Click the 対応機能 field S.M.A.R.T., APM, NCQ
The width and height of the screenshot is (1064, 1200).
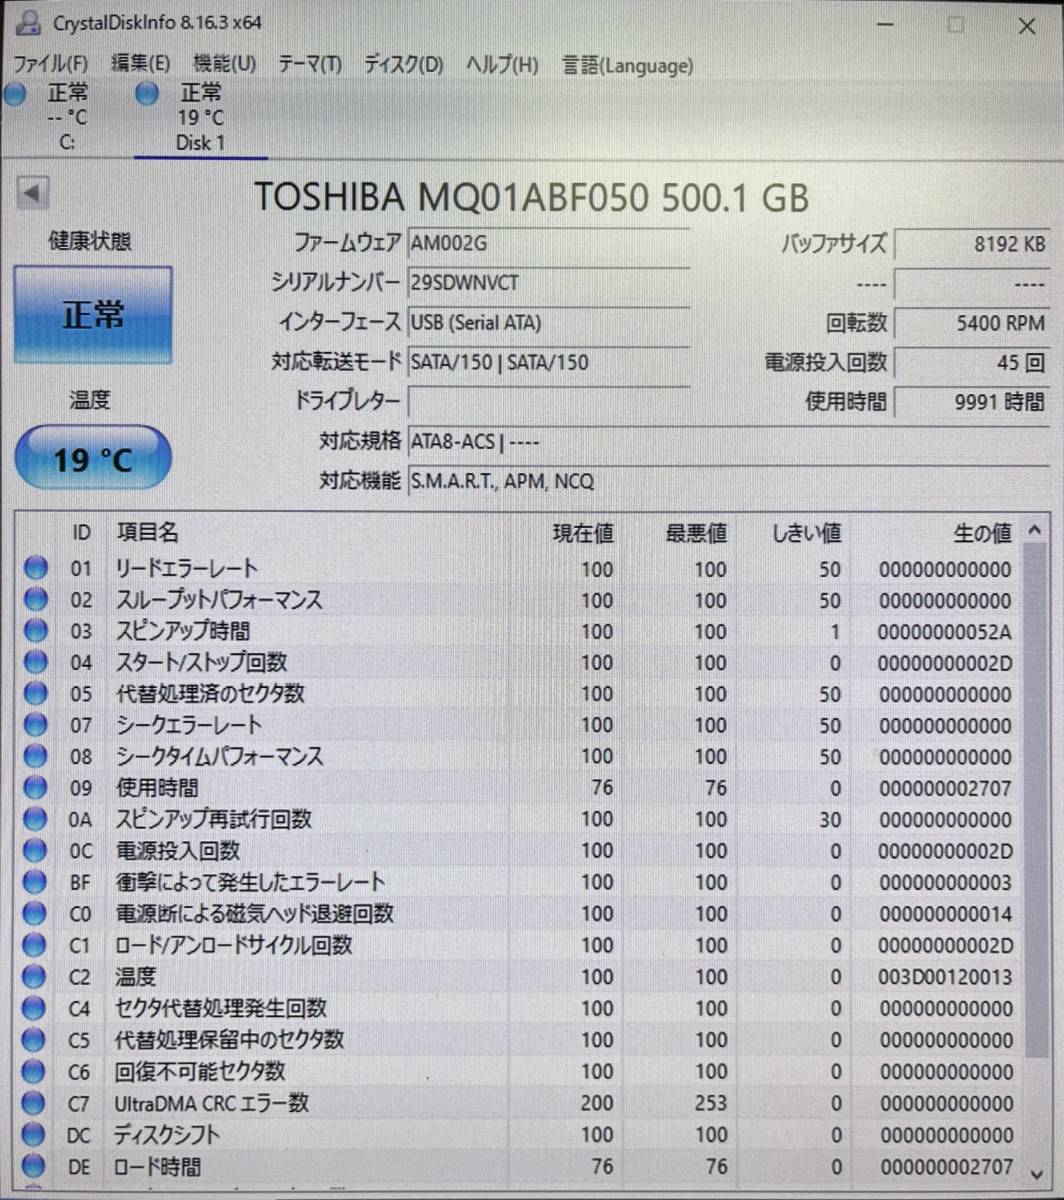pos(728,481)
